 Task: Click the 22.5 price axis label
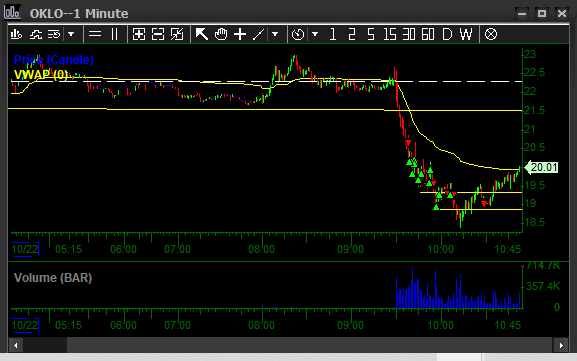click(534, 72)
